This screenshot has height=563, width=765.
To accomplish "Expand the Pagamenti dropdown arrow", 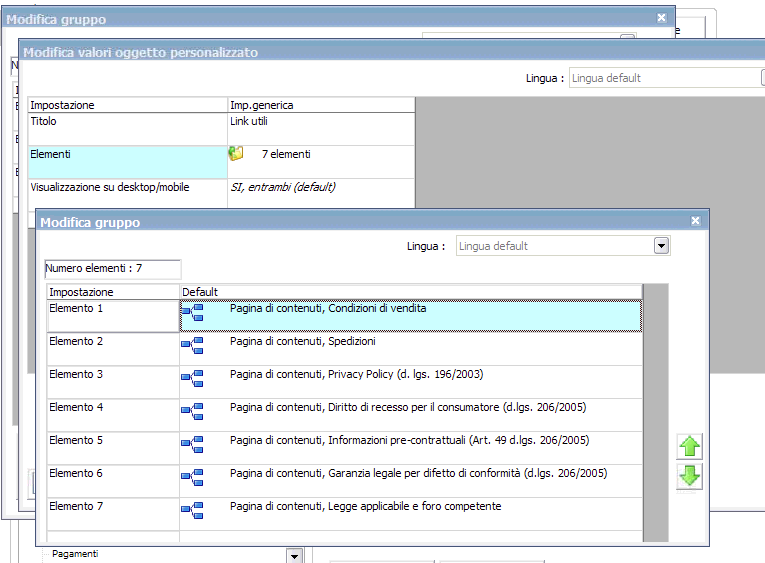I will [x=293, y=556].
